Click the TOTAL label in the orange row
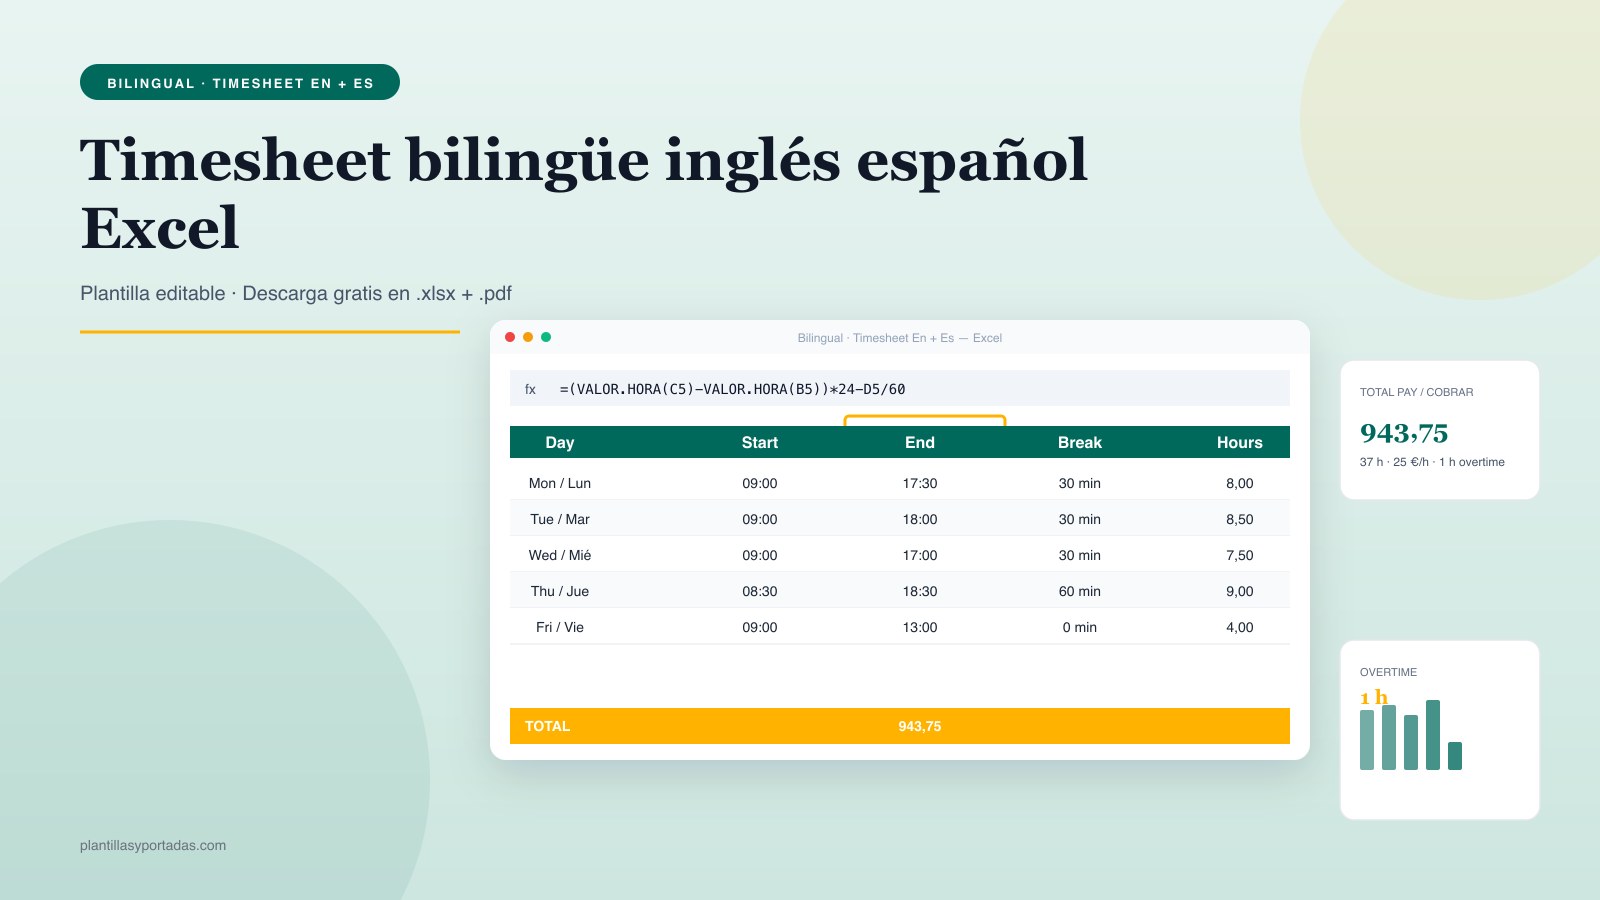 coord(547,726)
